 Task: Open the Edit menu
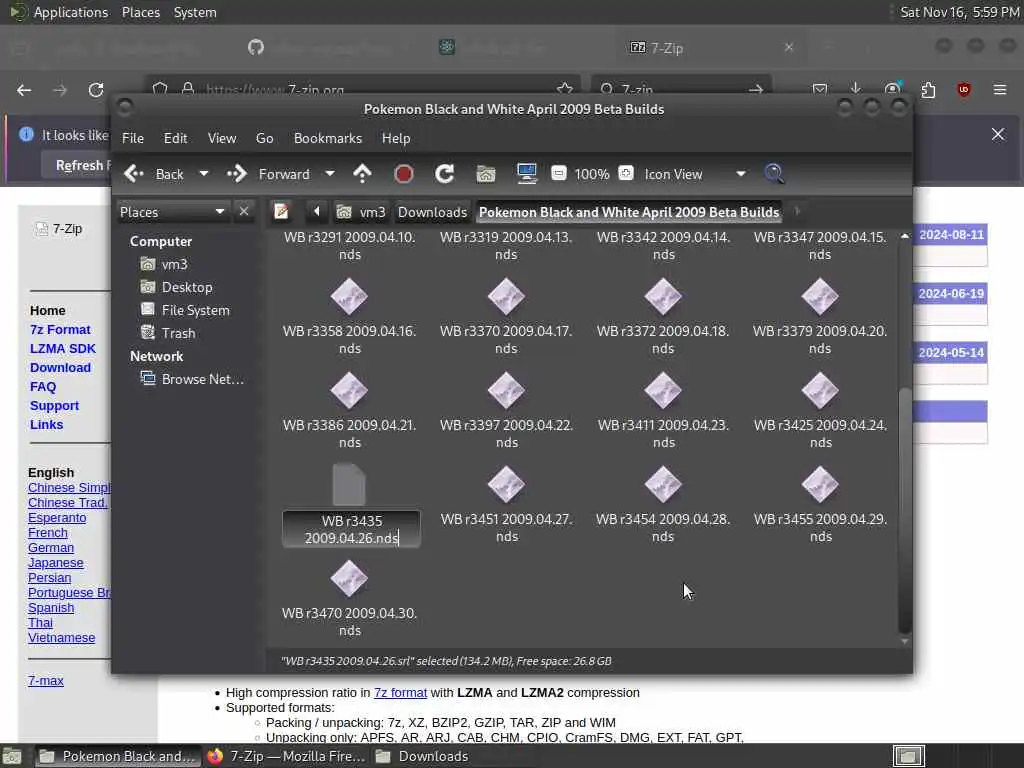coord(175,138)
